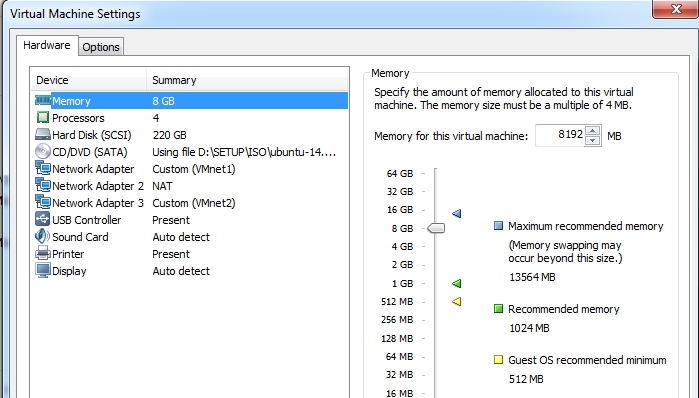699x398 pixels.
Task: Select the Sound Card row
Action: pos(190,237)
